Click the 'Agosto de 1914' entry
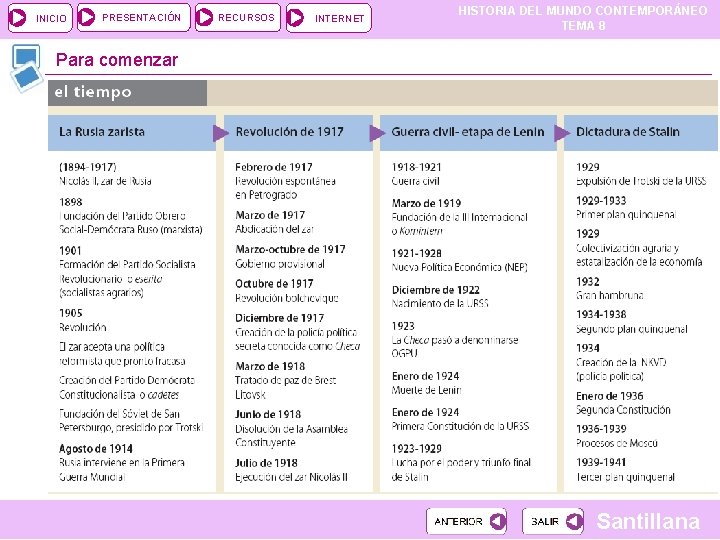720x540 pixels. click(x=96, y=449)
